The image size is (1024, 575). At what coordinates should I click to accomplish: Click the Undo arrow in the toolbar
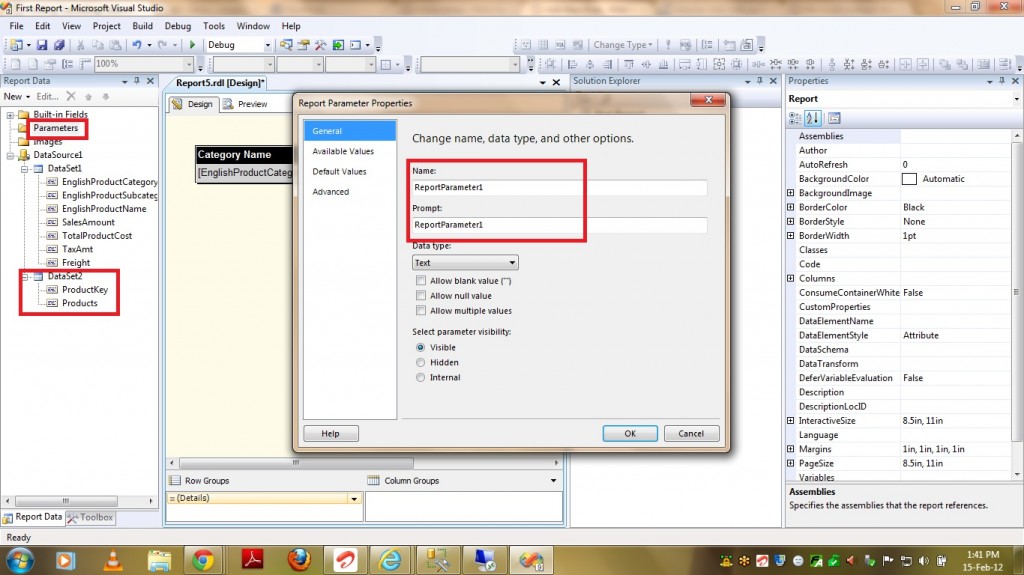click(x=136, y=45)
